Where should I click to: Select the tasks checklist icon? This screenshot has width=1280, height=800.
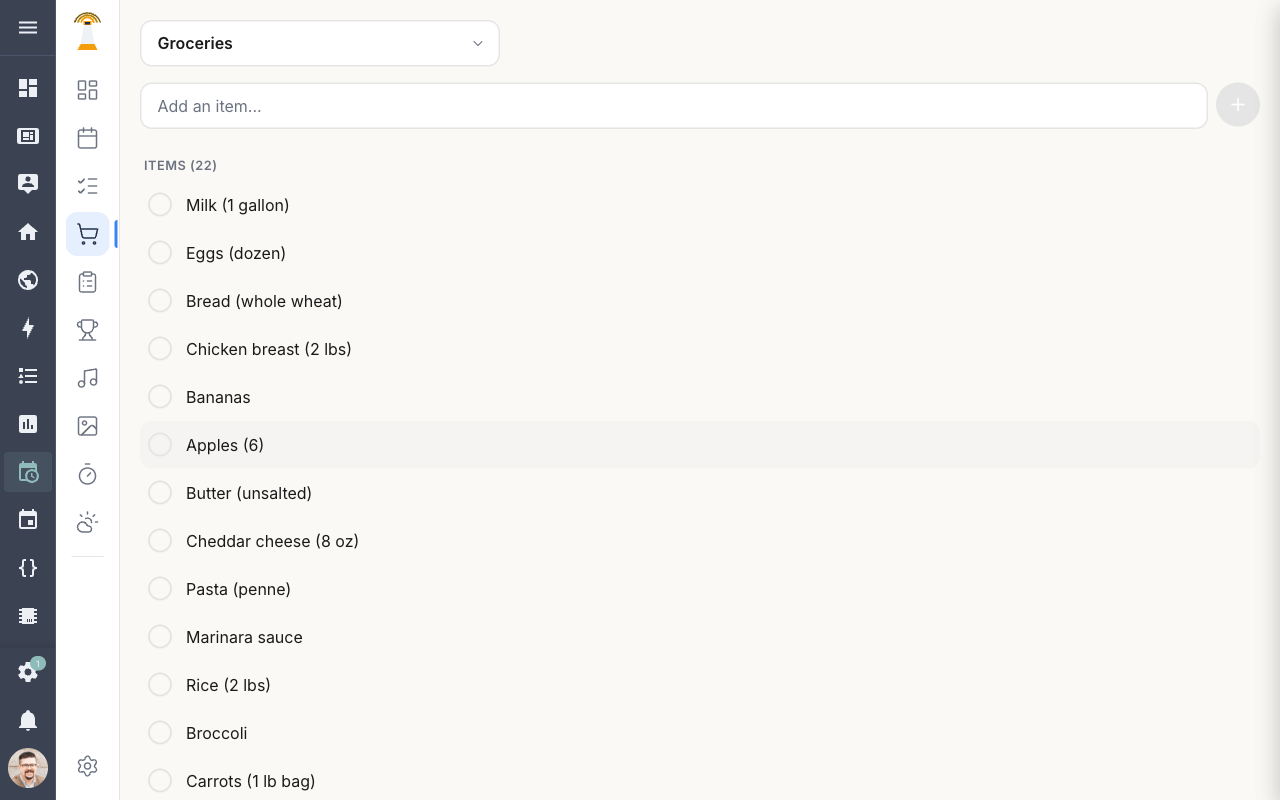[x=87, y=185]
